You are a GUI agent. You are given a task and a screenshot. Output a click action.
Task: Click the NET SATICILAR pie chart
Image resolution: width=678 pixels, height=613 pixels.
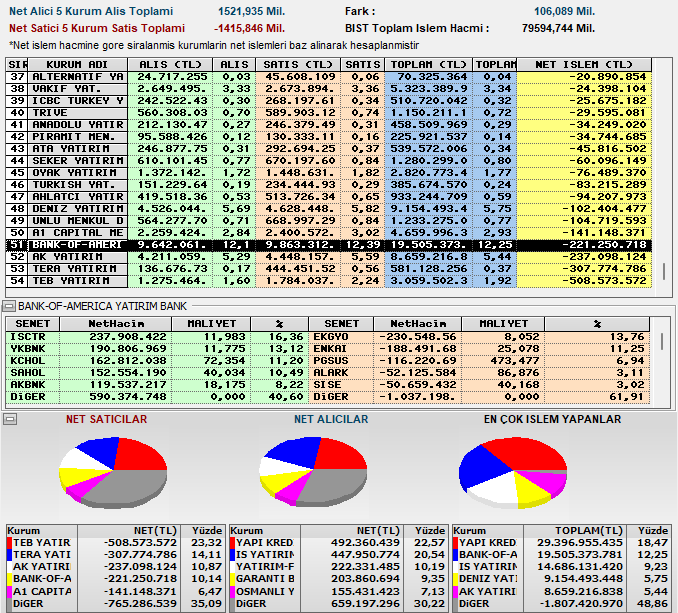pos(113,472)
